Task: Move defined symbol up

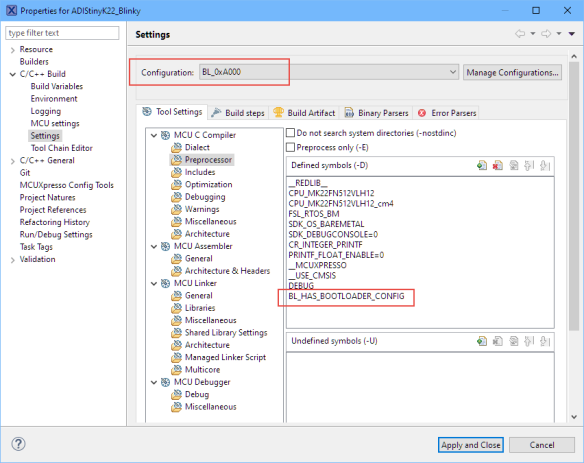Action: 529,165
